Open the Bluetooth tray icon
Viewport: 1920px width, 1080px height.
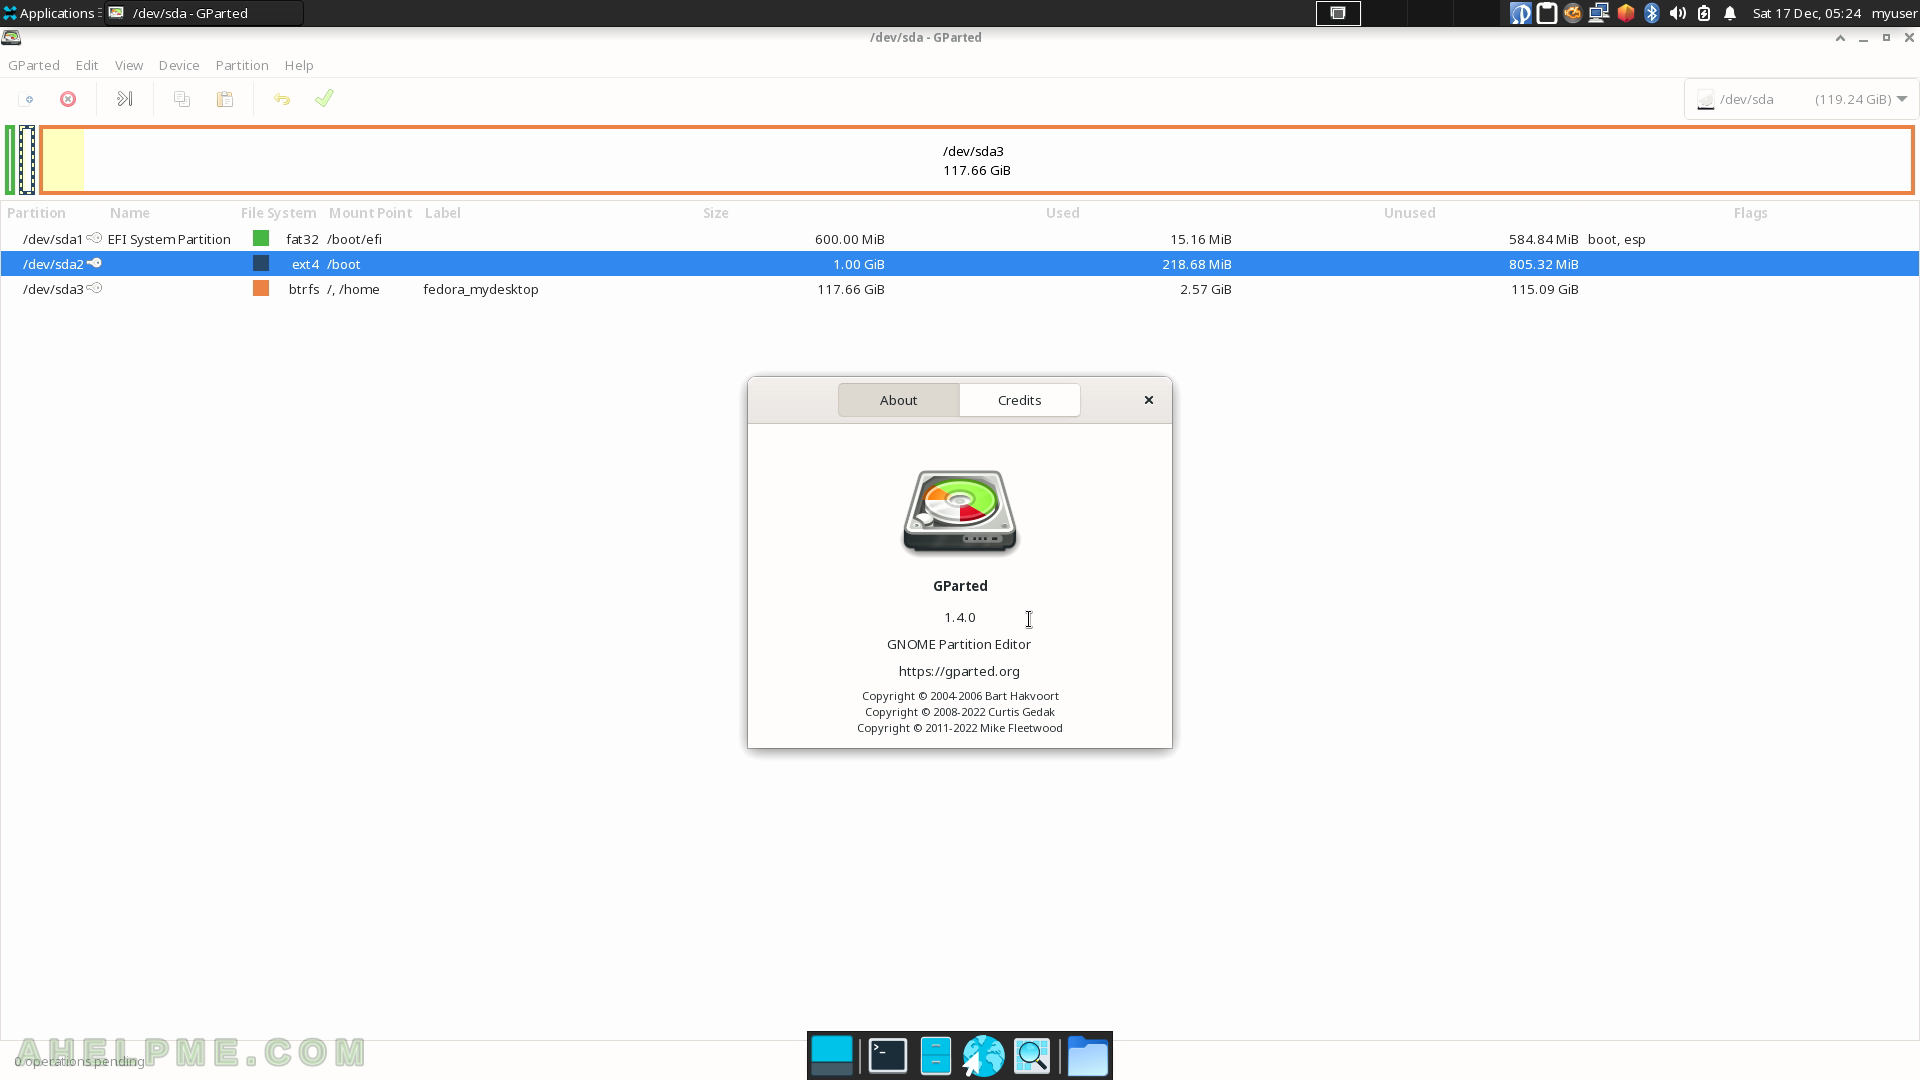pyautogui.click(x=1652, y=13)
